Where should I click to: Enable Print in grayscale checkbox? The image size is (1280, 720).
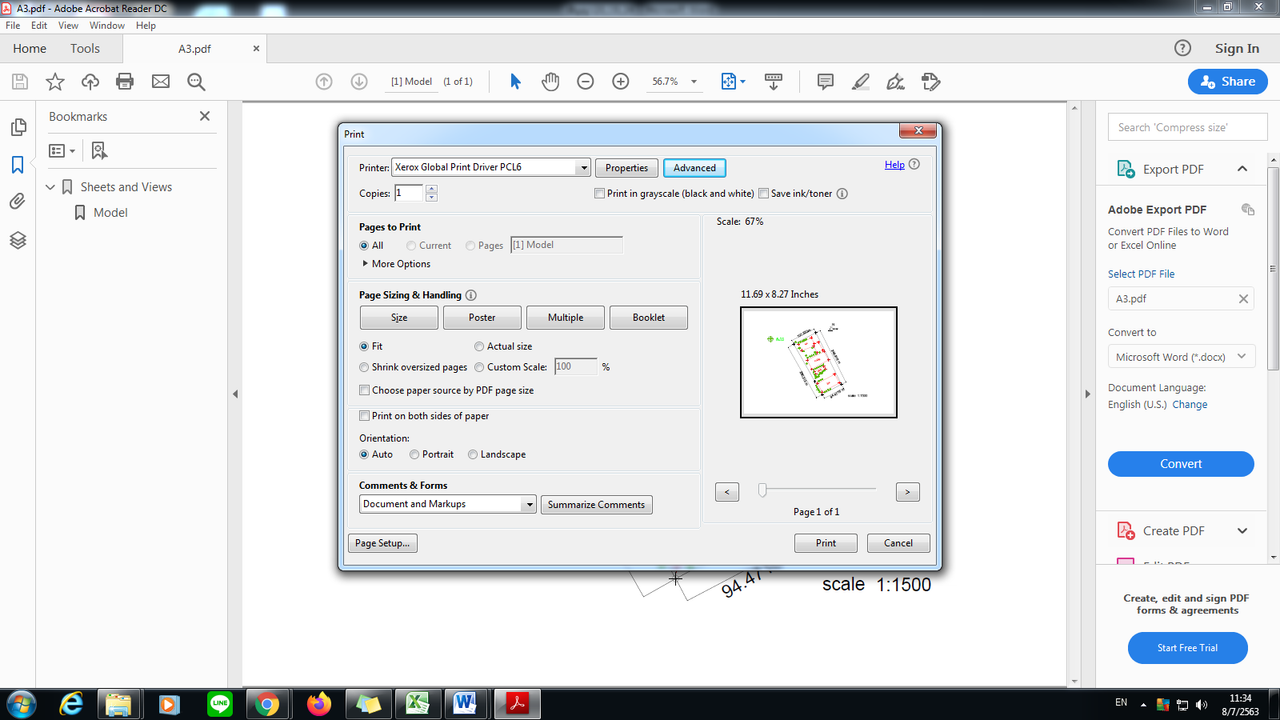pos(599,194)
